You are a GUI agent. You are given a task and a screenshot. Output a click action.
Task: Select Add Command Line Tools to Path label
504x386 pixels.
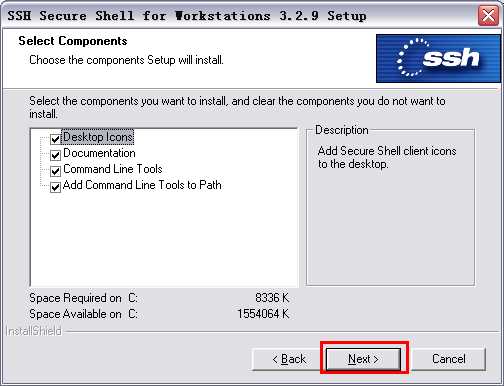(142, 185)
